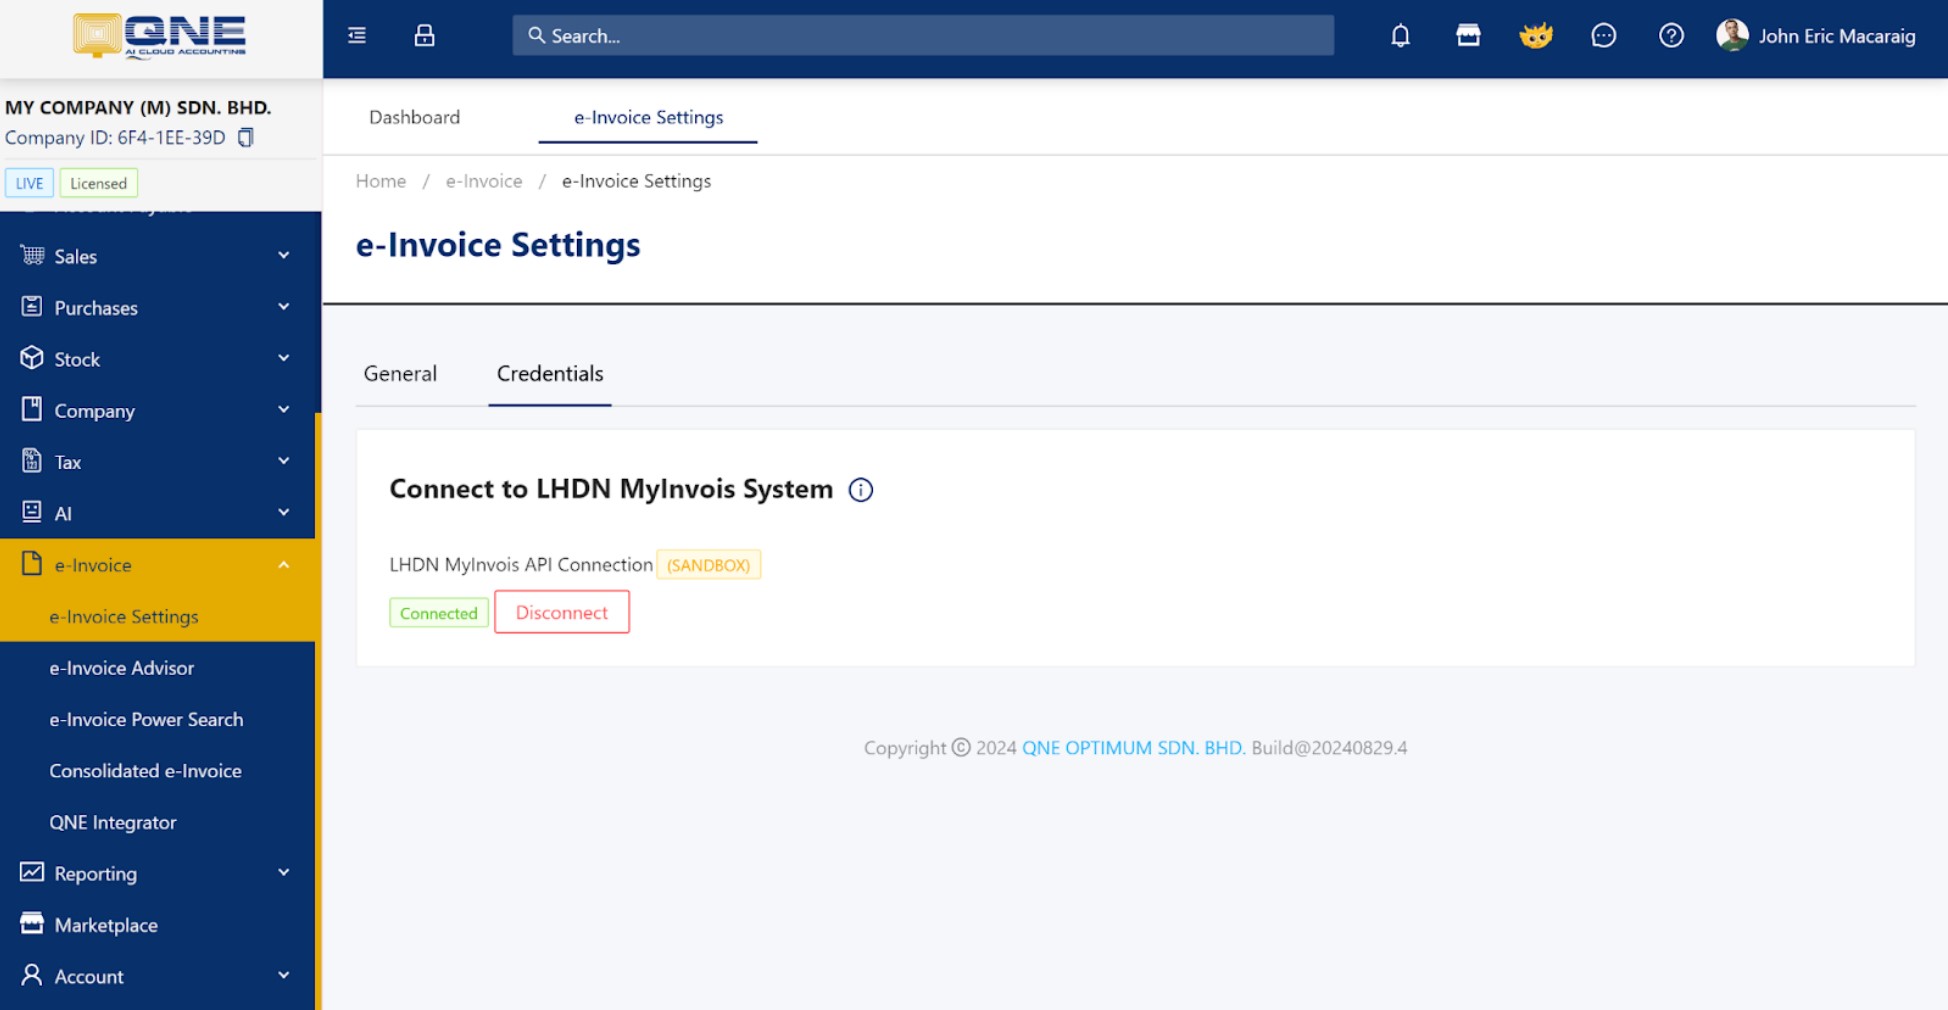This screenshot has height=1010, width=1948.
Task: Expand the Reporting menu
Action: 157,873
